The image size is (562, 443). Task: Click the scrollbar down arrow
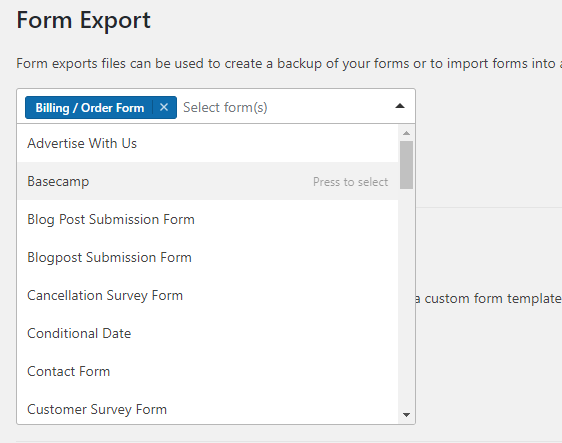(406, 415)
